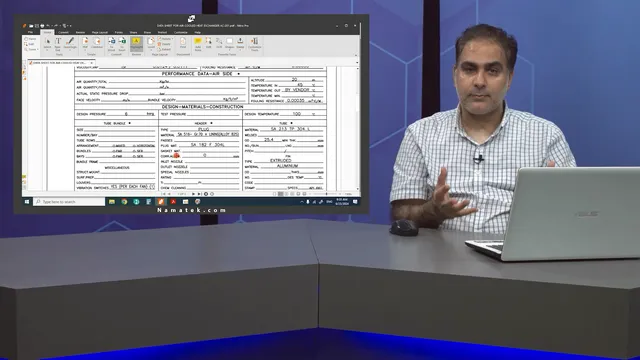Screen dimensions: 640x360
Task: Run the OCR tool
Action: pos(219,43)
